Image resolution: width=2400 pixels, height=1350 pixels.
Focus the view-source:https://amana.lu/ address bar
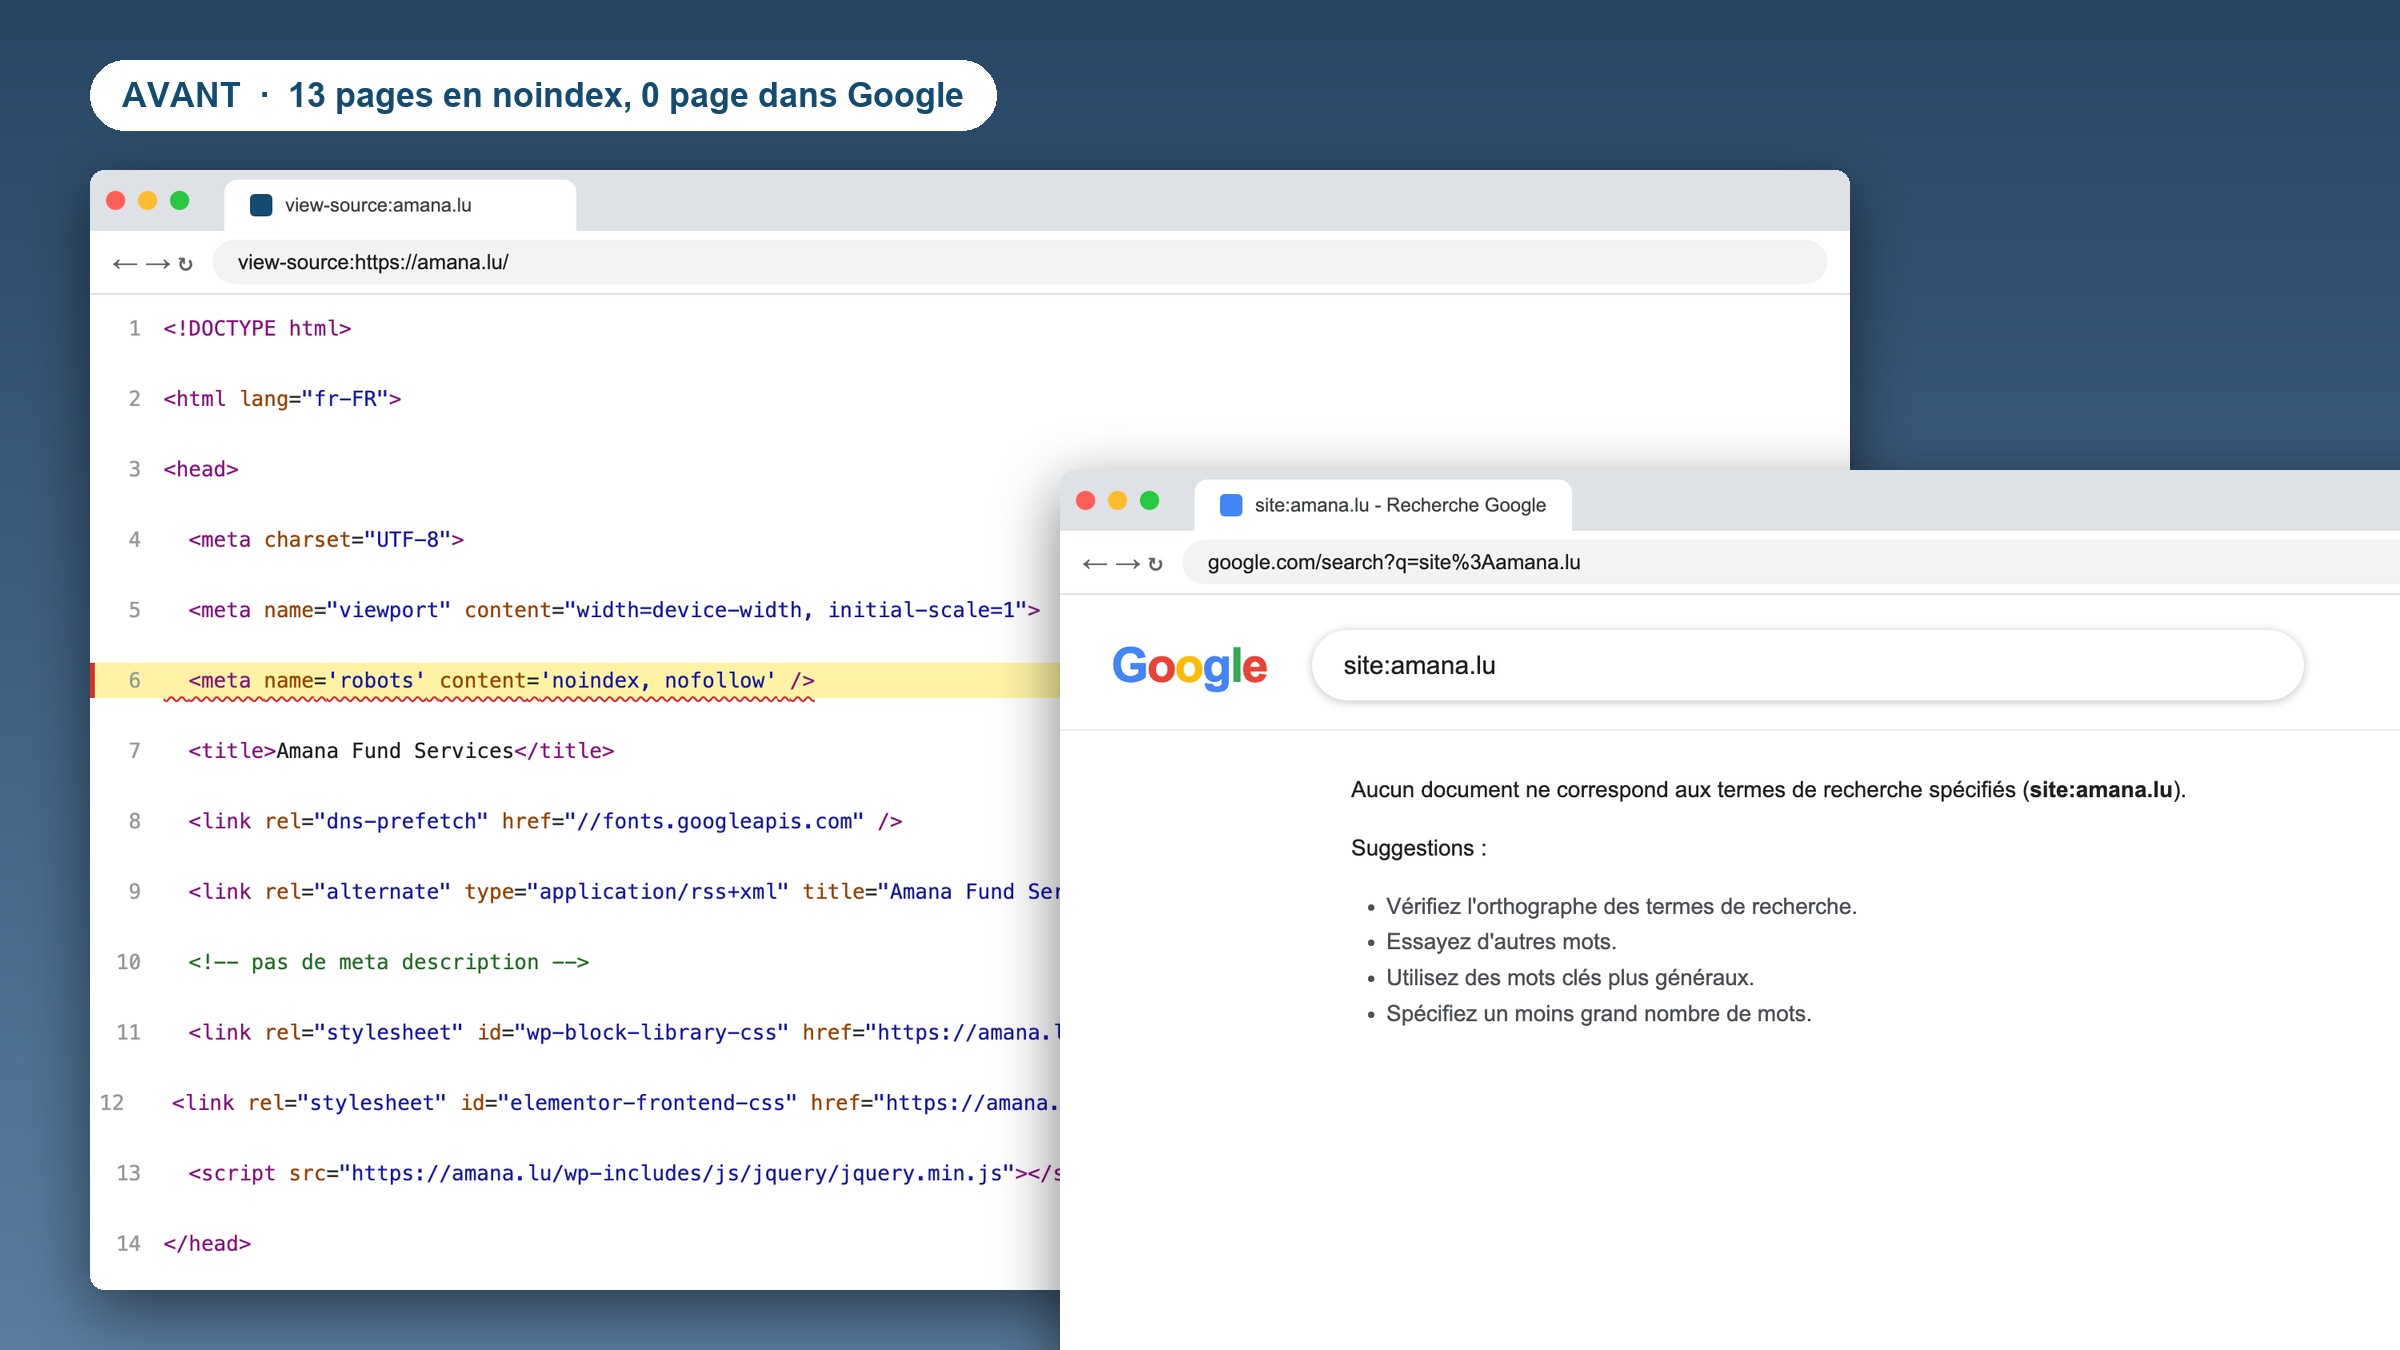click(x=1020, y=262)
